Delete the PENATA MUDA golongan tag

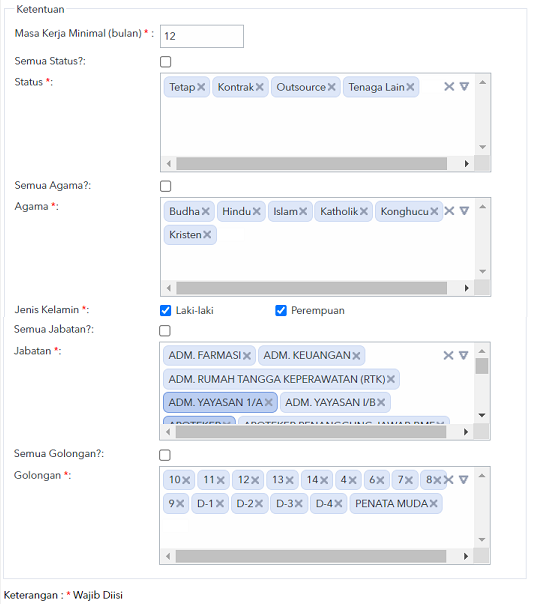click(x=434, y=503)
